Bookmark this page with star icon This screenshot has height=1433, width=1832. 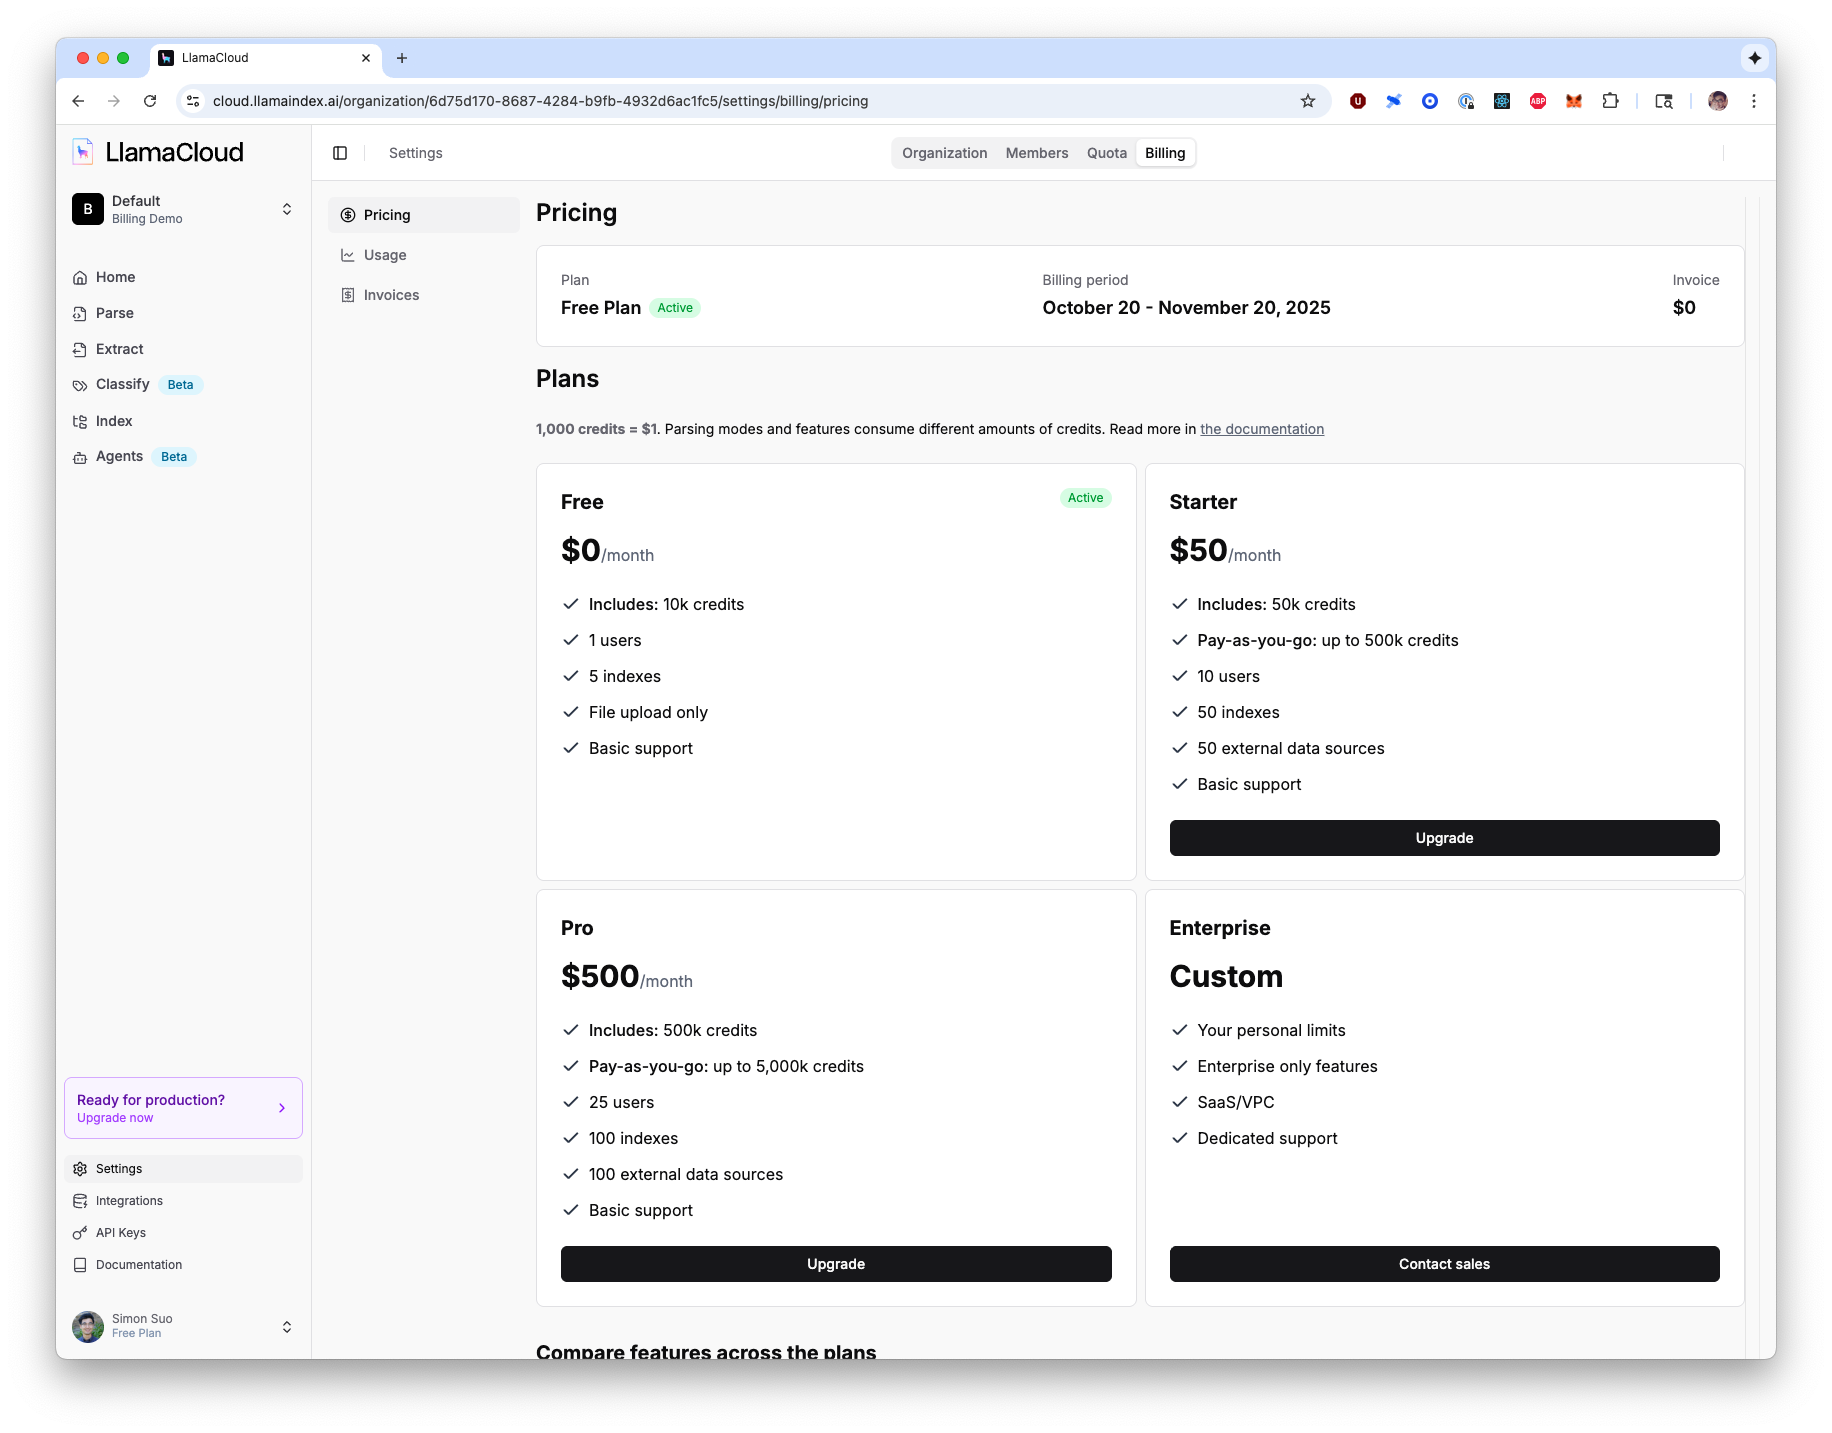[x=1307, y=101]
